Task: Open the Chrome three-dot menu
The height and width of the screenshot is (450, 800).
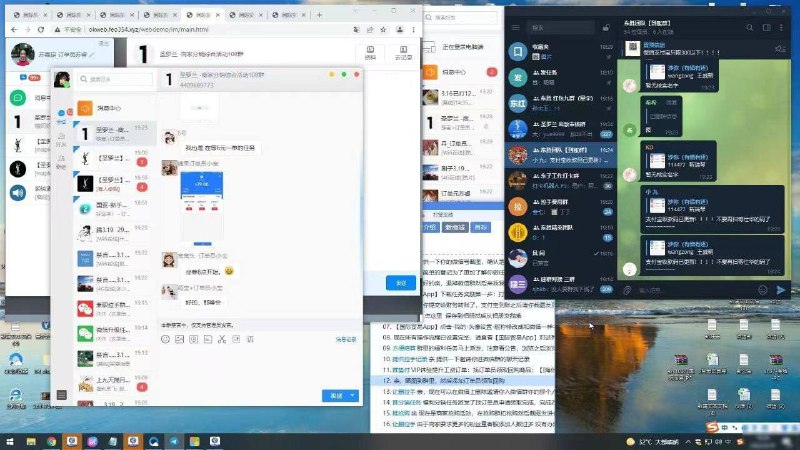Action: (413, 30)
